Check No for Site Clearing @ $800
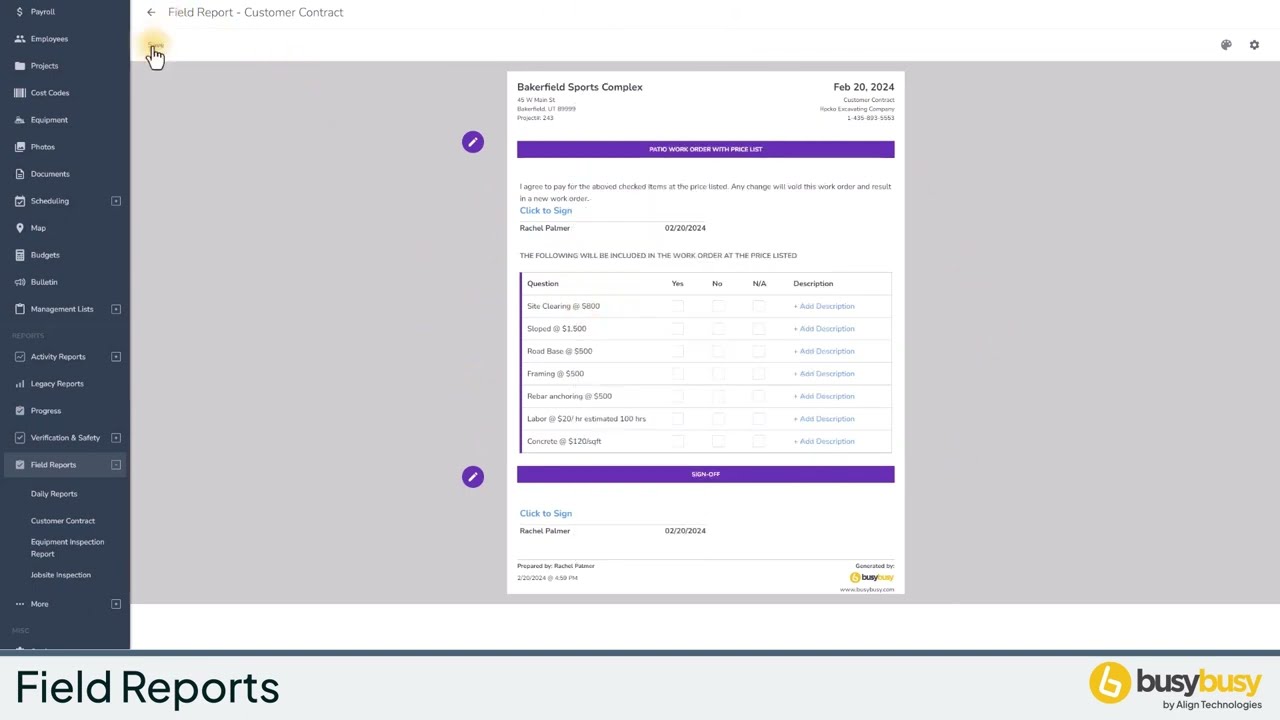Viewport: 1280px width, 720px height. (718, 306)
